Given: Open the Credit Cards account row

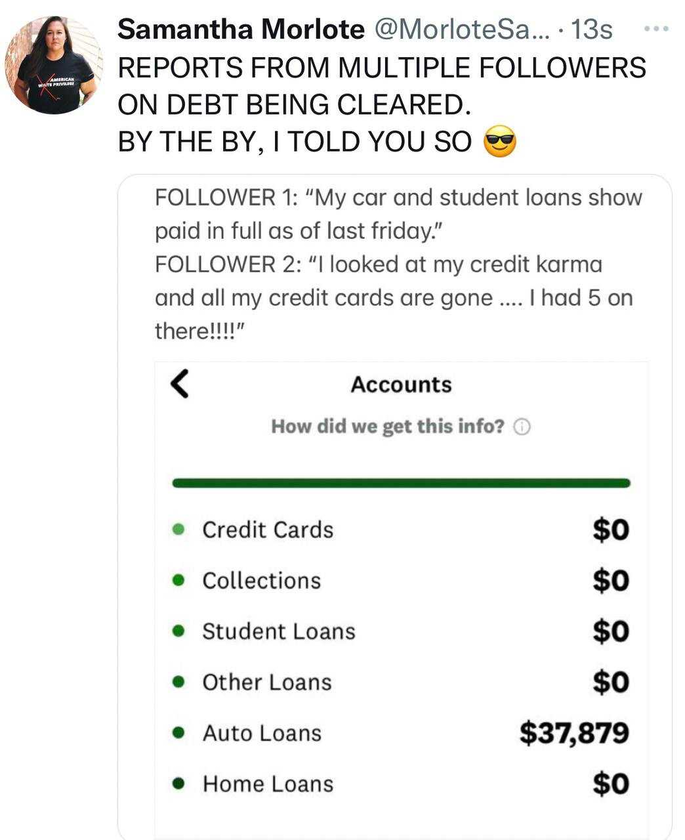Looking at the screenshot, I should [401, 530].
